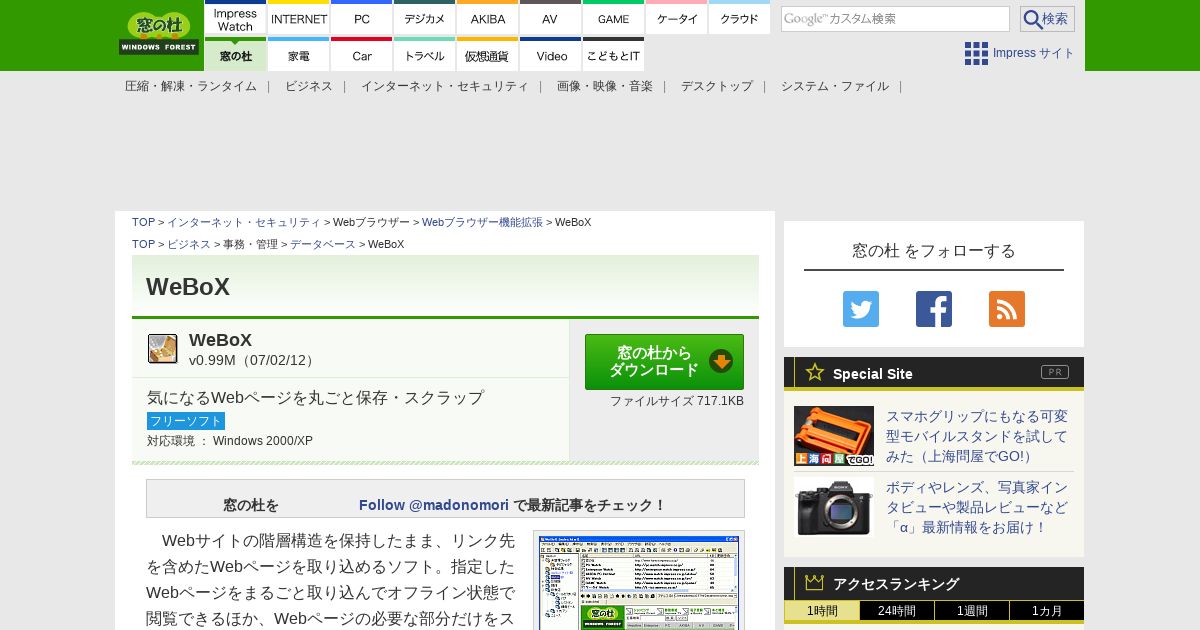Open the こどもとIT site tab
1200x630 pixels.
coord(613,55)
